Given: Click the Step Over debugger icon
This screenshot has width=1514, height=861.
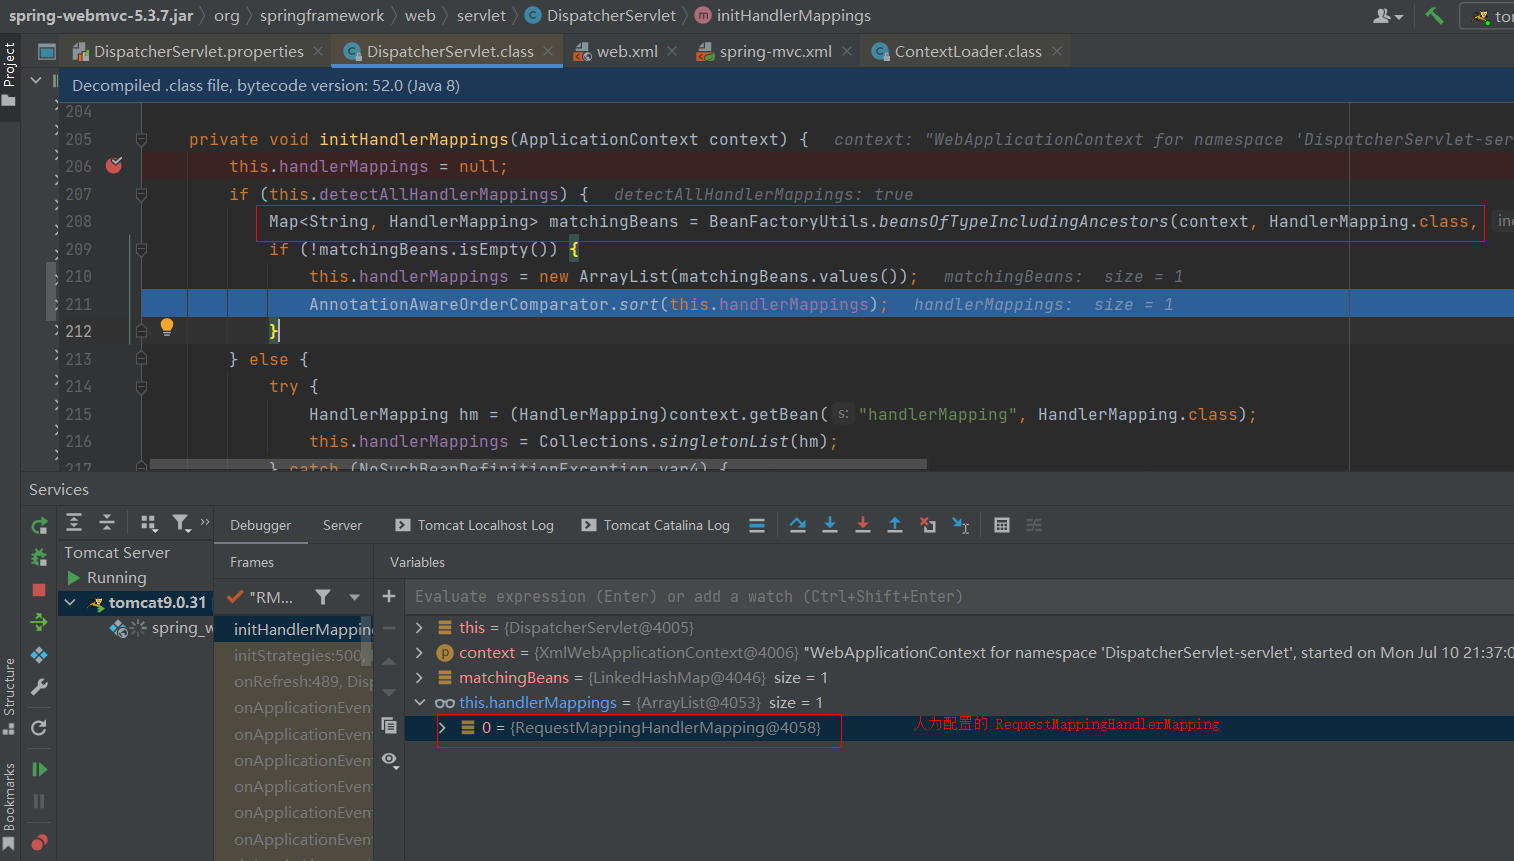Looking at the screenshot, I should coord(798,525).
